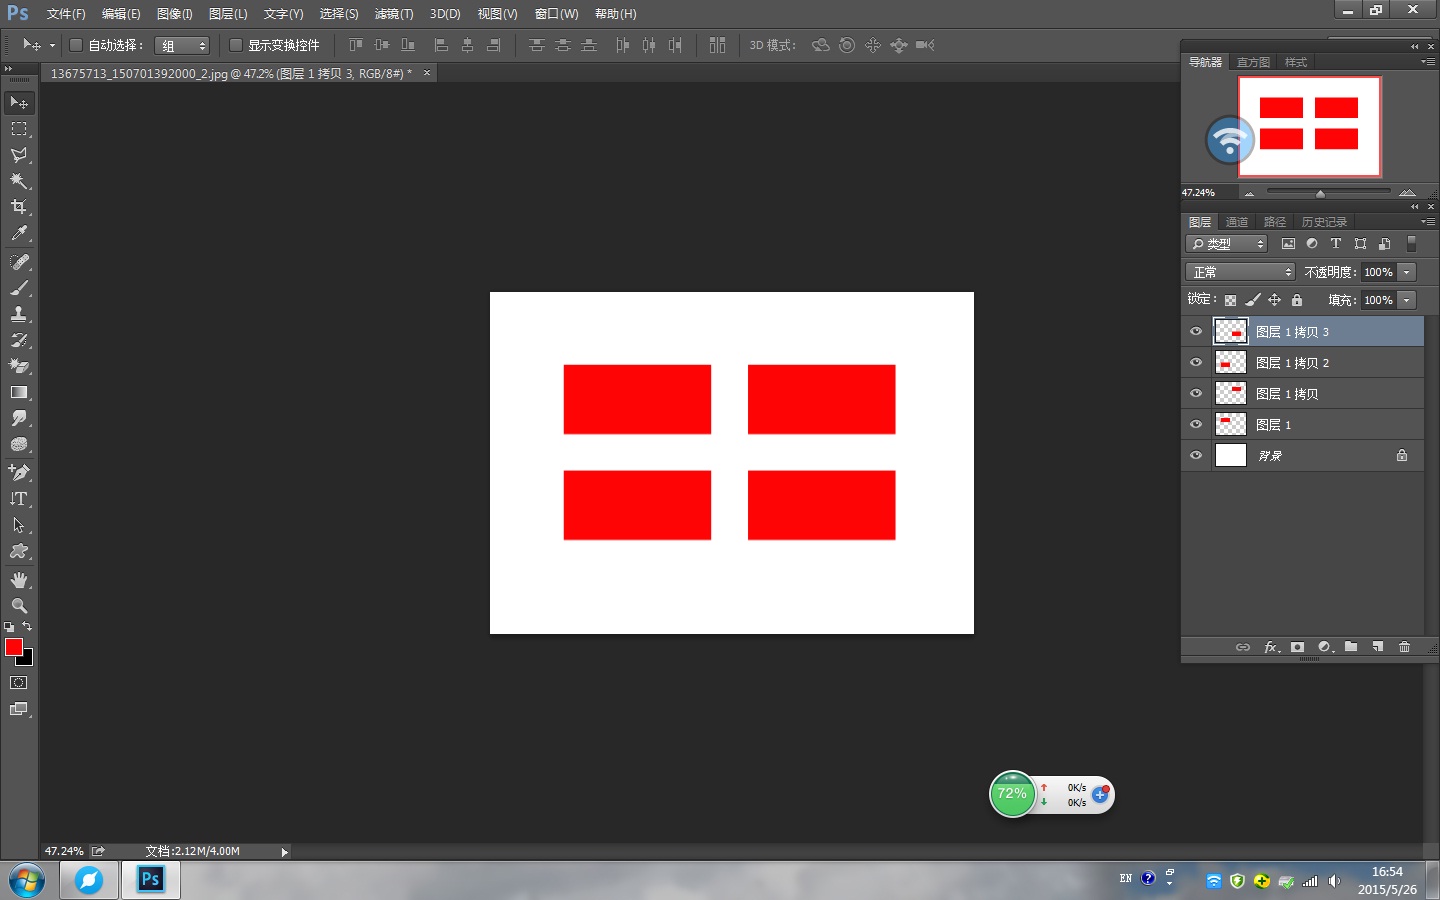The height and width of the screenshot is (900, 1440).
Task: Enable the 显示变换控件 checkbox
Action: (236, 45)
